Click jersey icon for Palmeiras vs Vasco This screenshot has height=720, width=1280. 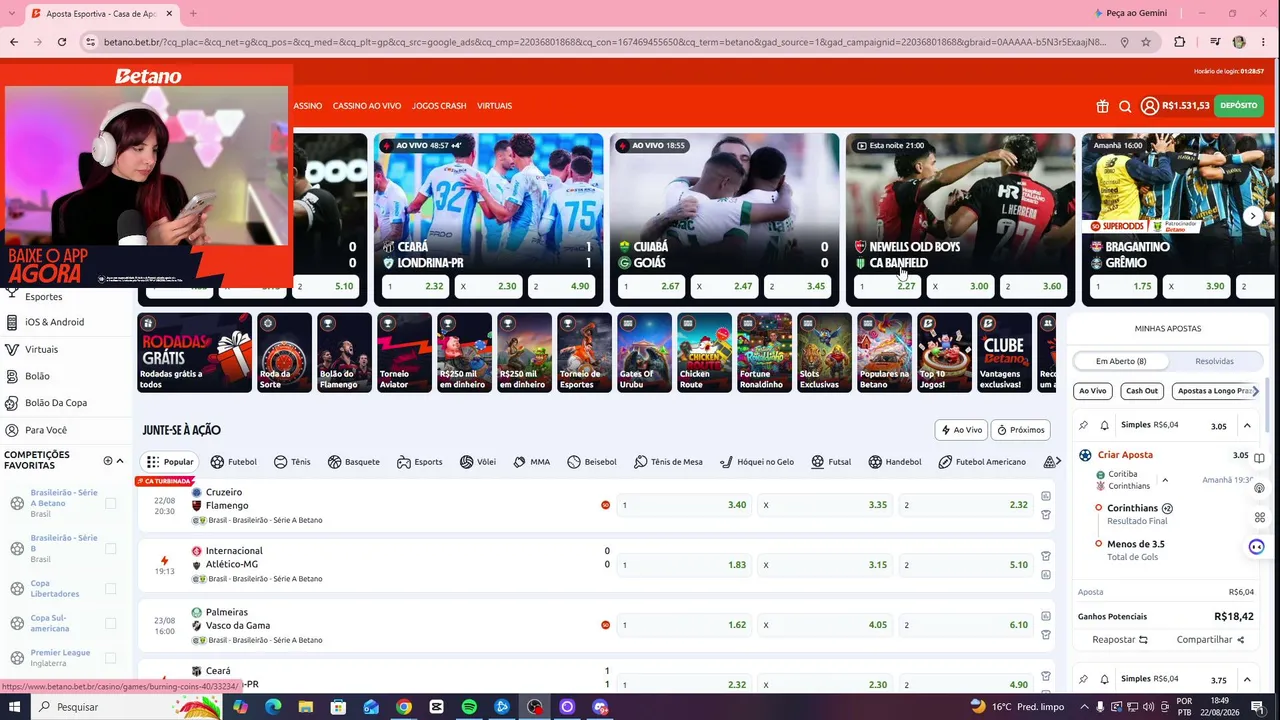point(1046,634)
